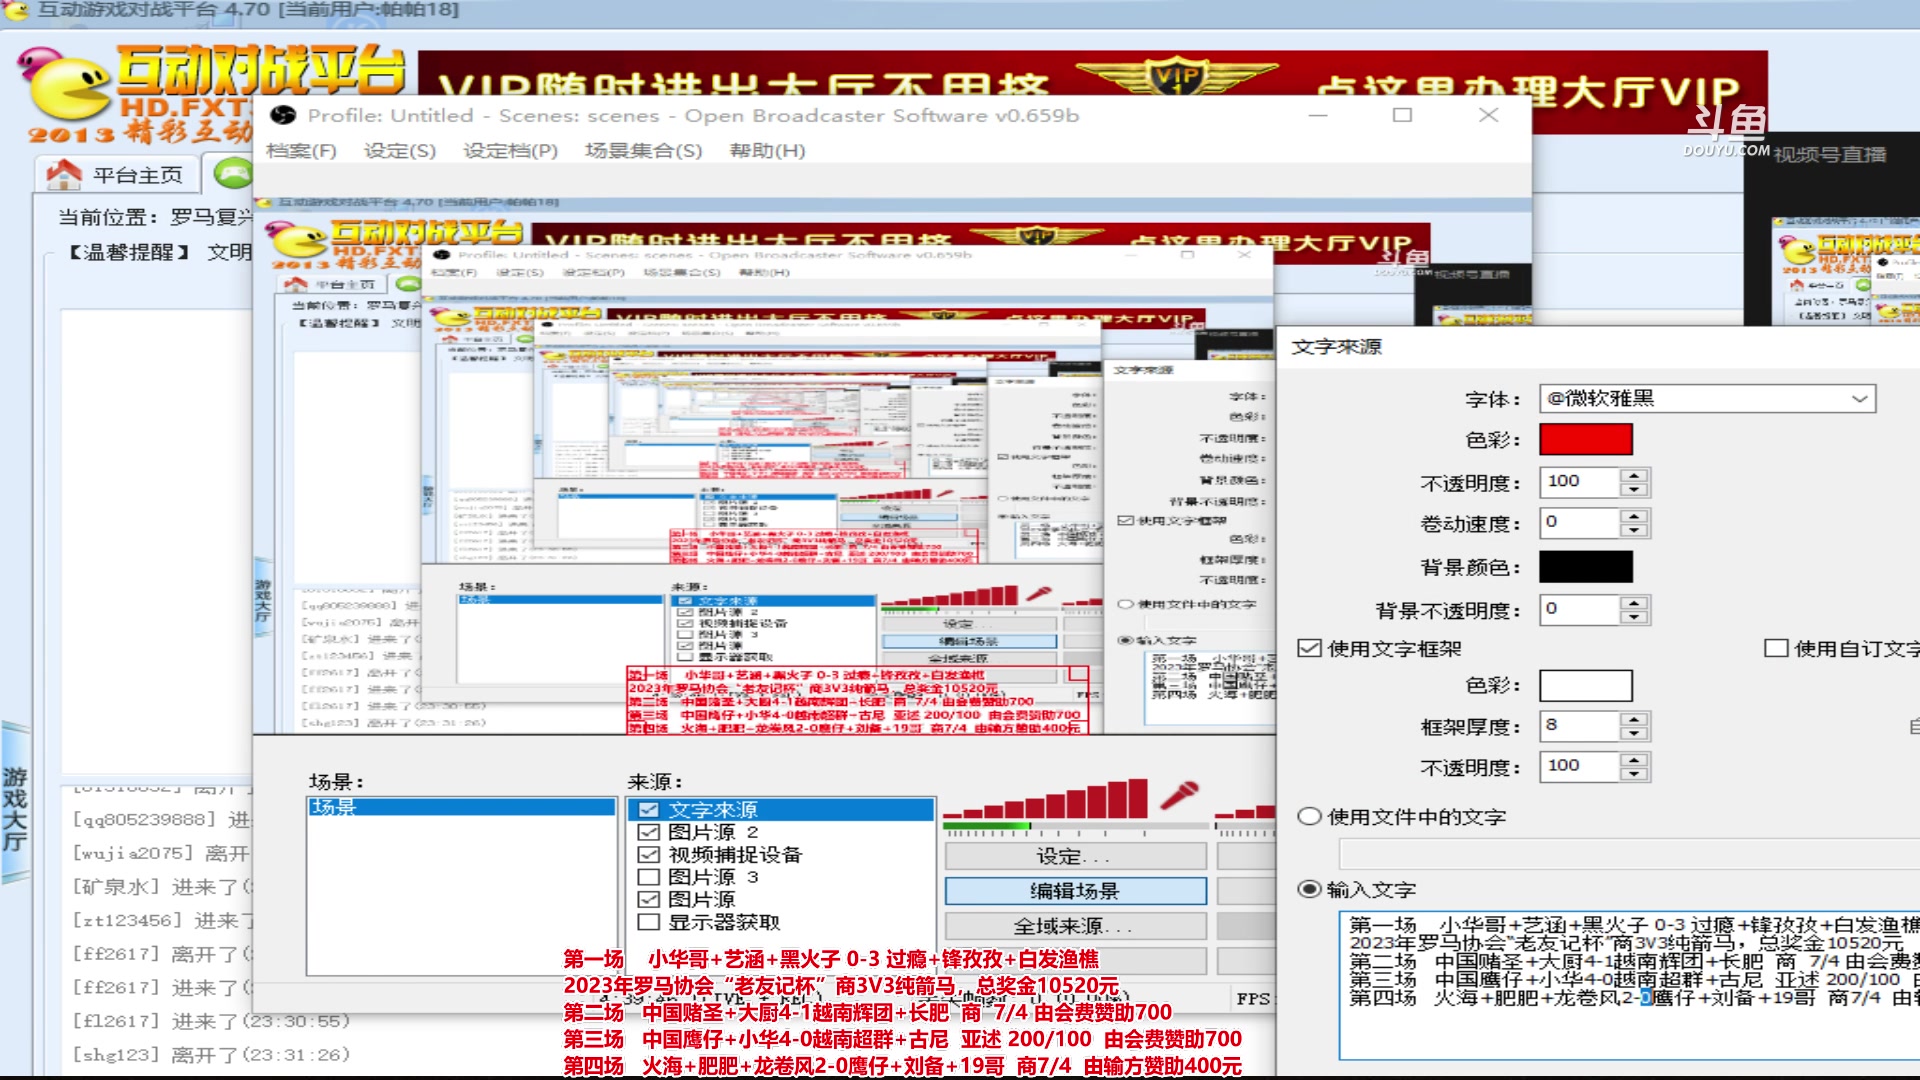Increase frame 不透明度 with up arrow
Screen dimensions: 1920x1080
tap(1634, 760)
